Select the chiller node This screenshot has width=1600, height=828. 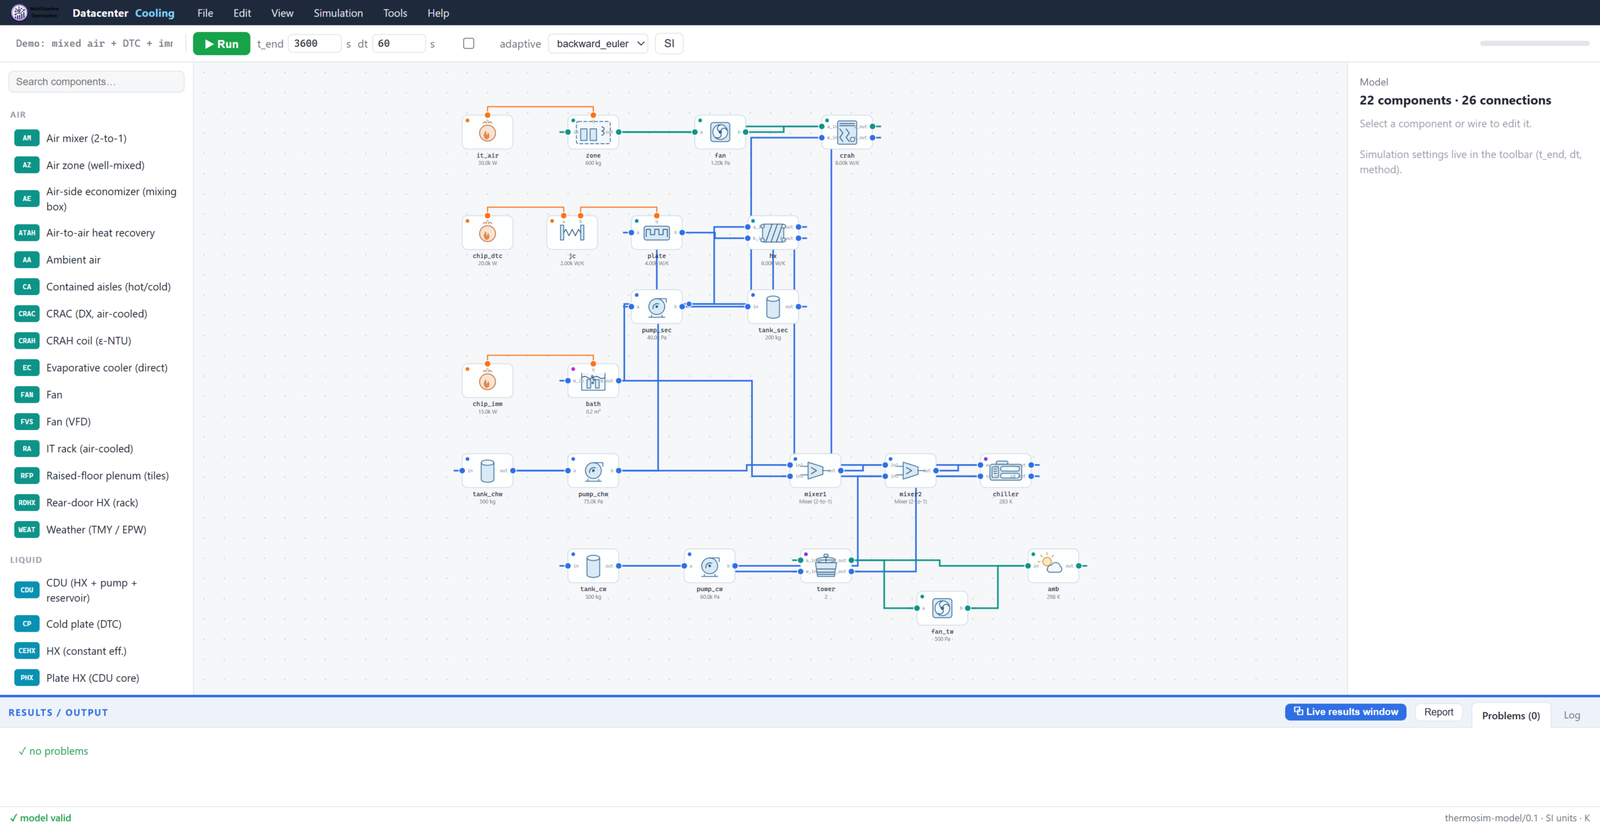1005,471
